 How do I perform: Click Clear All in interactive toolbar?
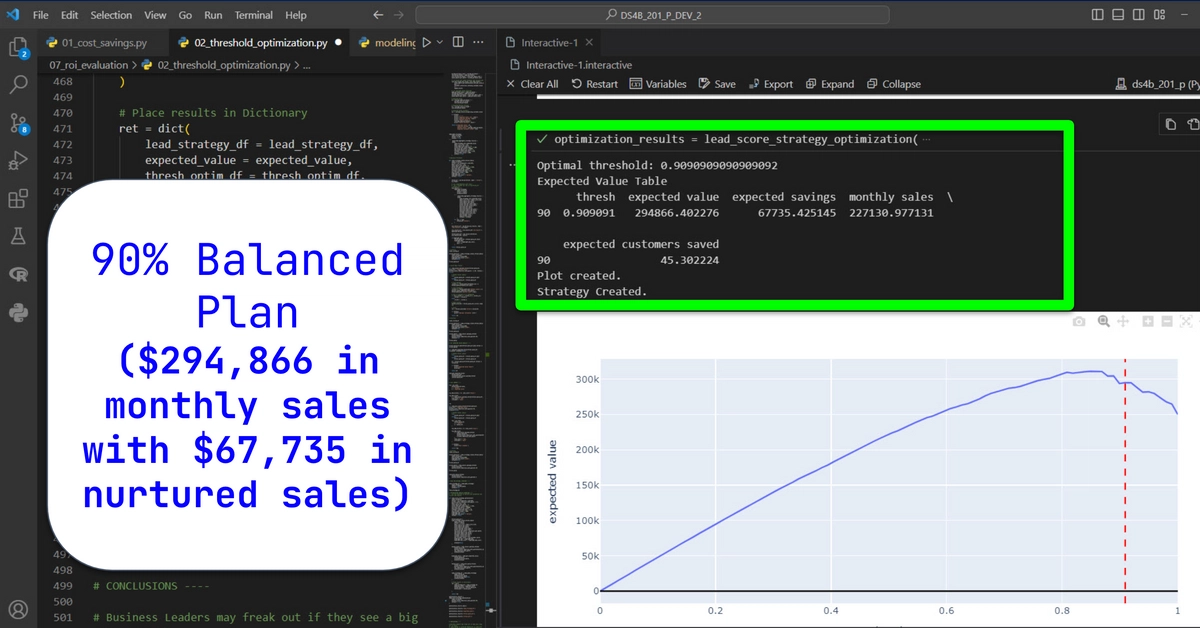532,84
